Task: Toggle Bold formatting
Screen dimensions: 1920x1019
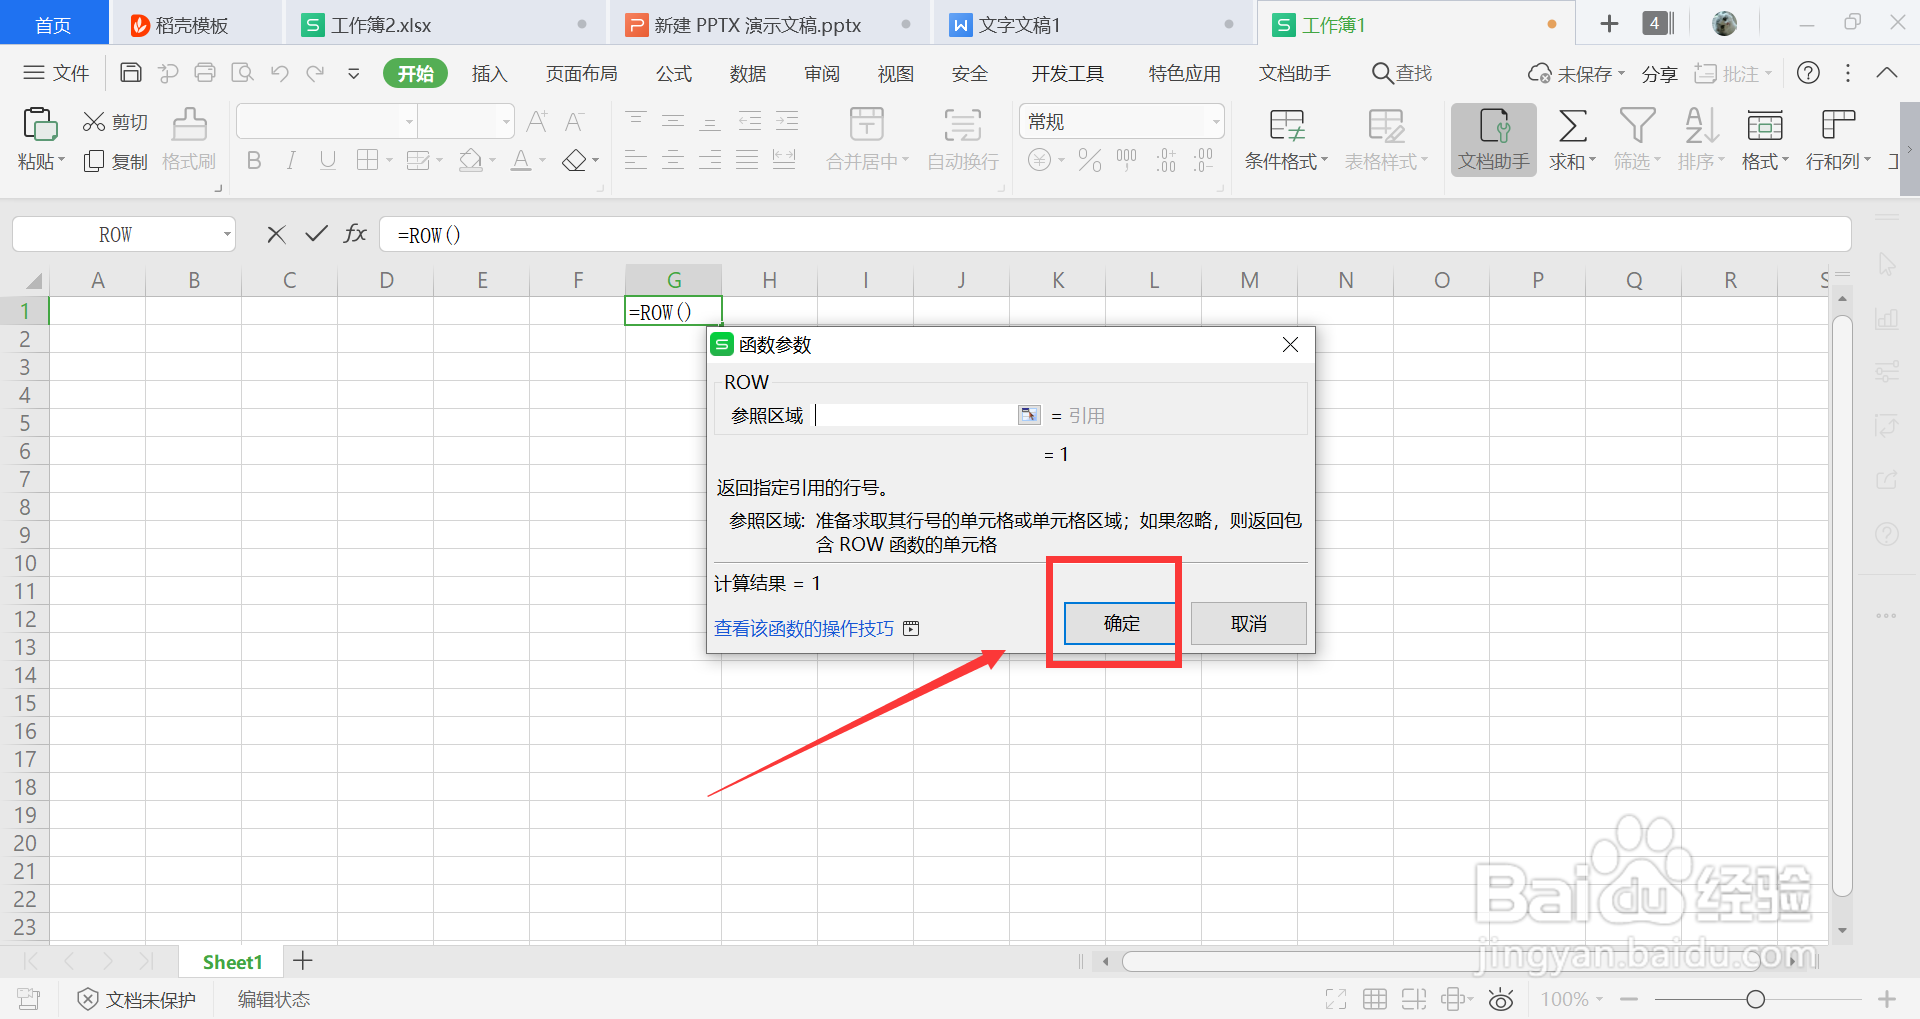Action: click(x=254, y=161)
